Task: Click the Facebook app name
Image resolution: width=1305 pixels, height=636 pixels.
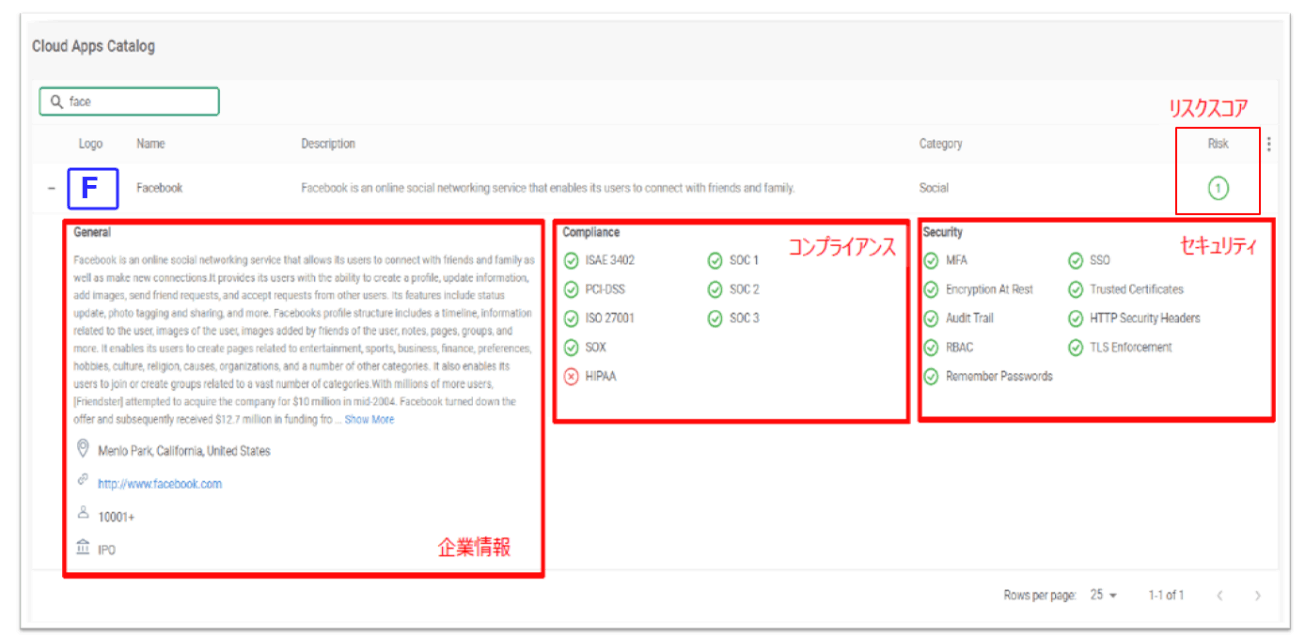Action: click(160, 188)
